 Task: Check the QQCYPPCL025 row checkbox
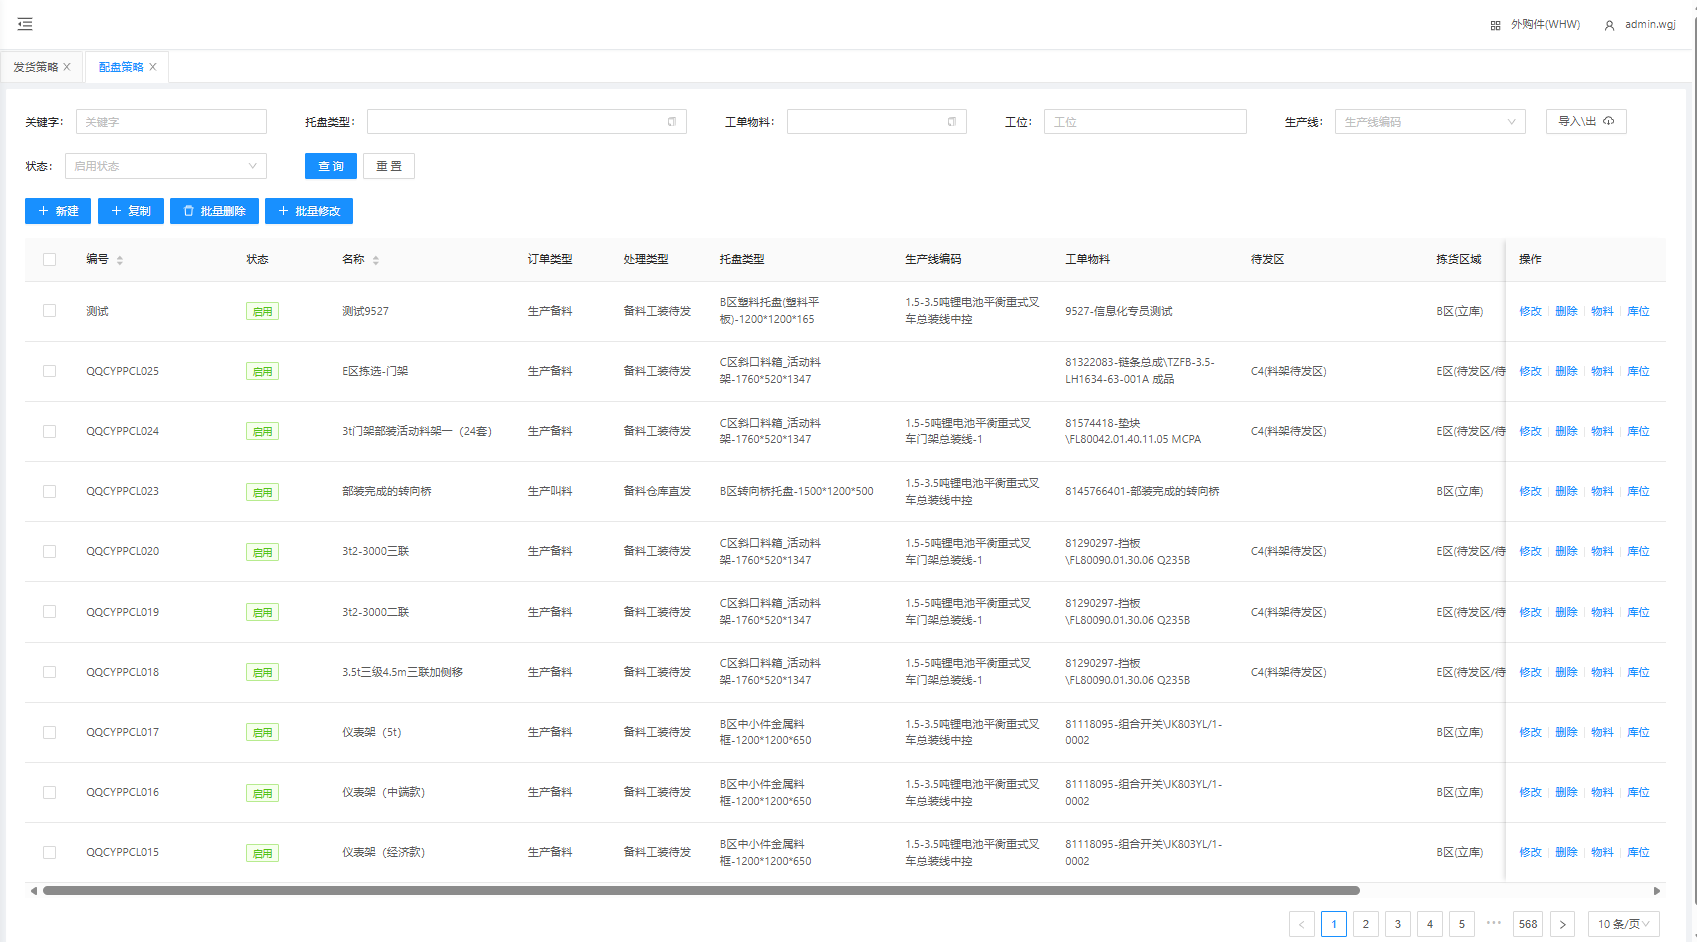click(x=49, y=371)
